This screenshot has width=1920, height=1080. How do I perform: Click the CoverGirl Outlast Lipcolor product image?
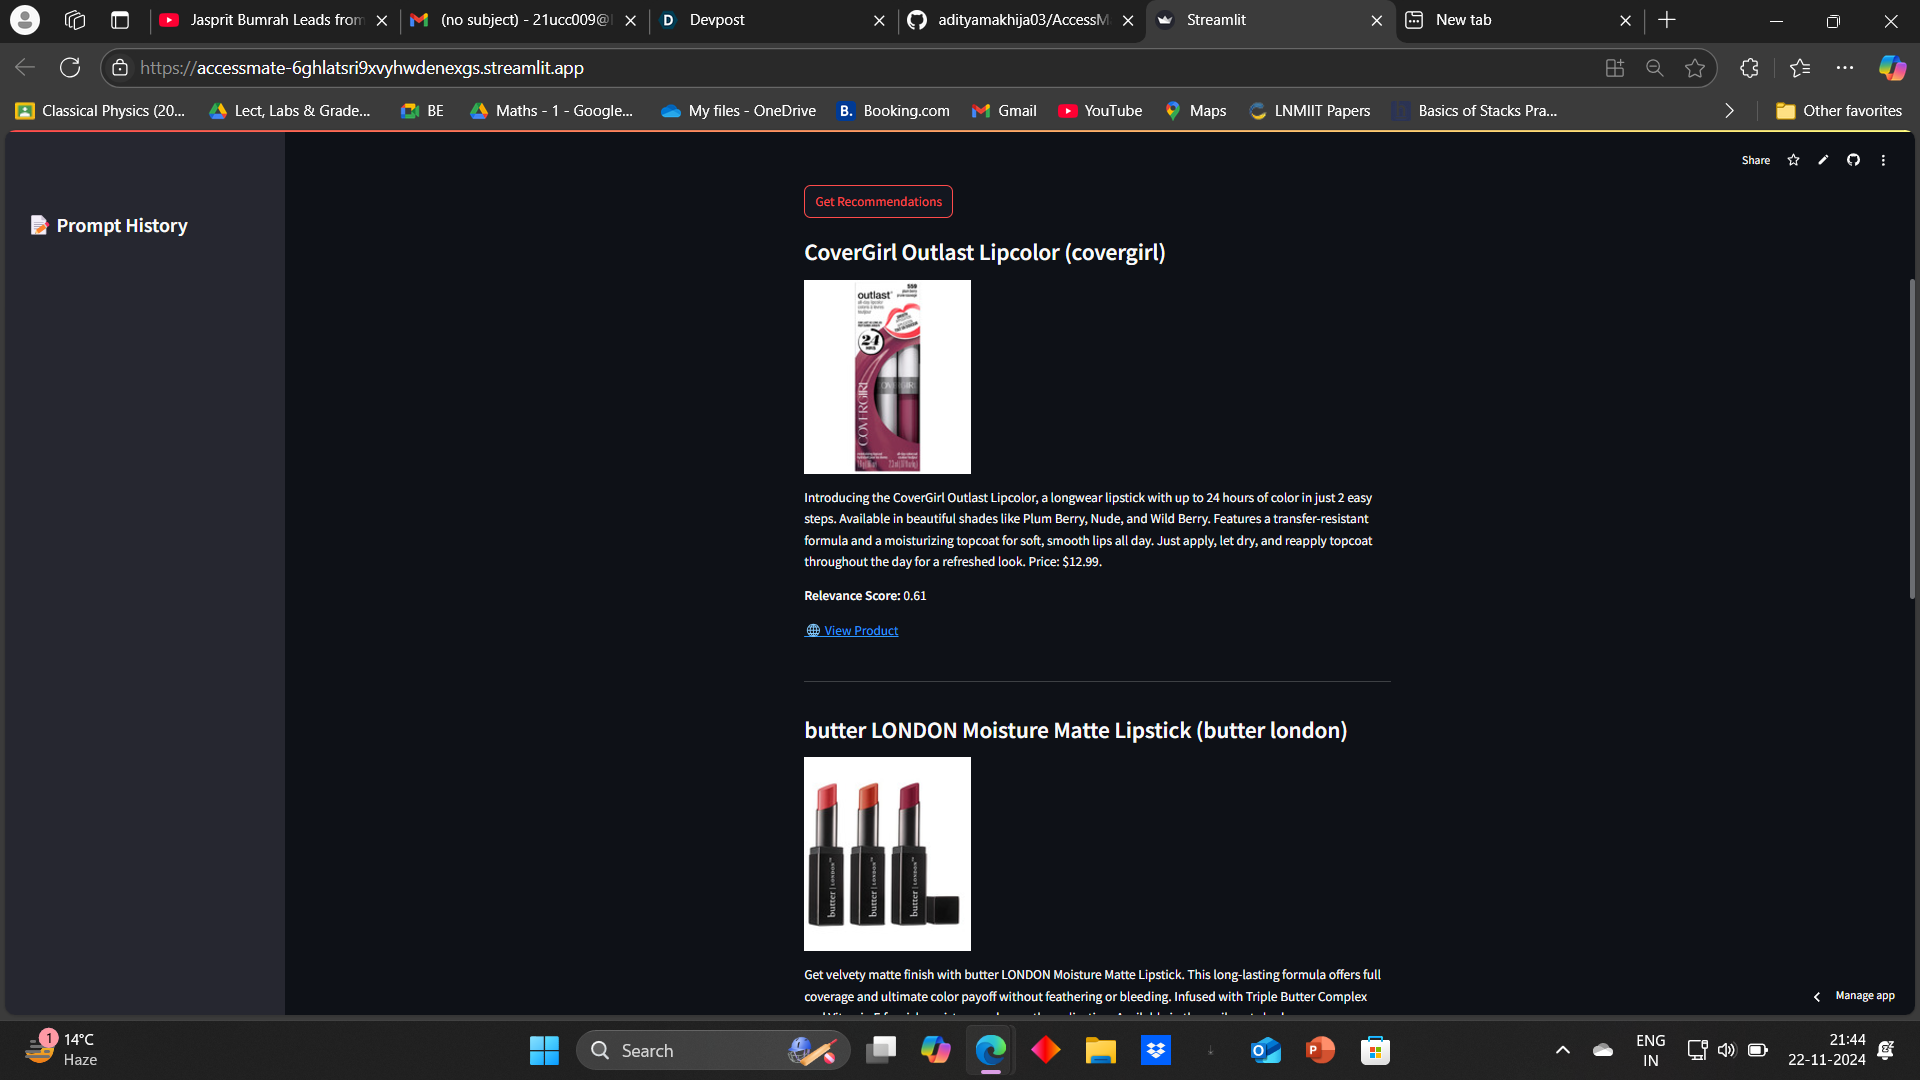(887, 377)
